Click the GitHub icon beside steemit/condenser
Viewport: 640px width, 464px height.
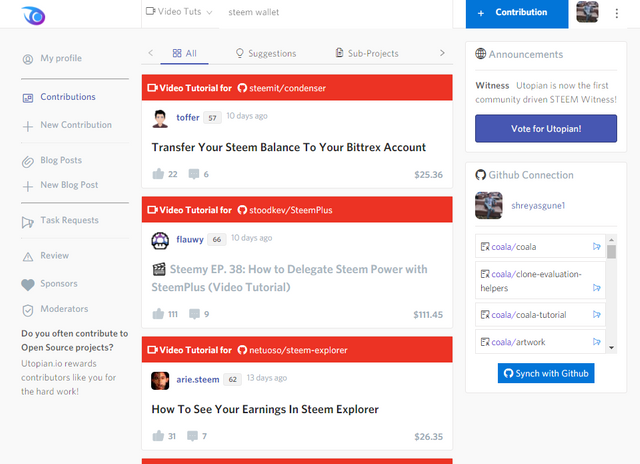(242, 88)
